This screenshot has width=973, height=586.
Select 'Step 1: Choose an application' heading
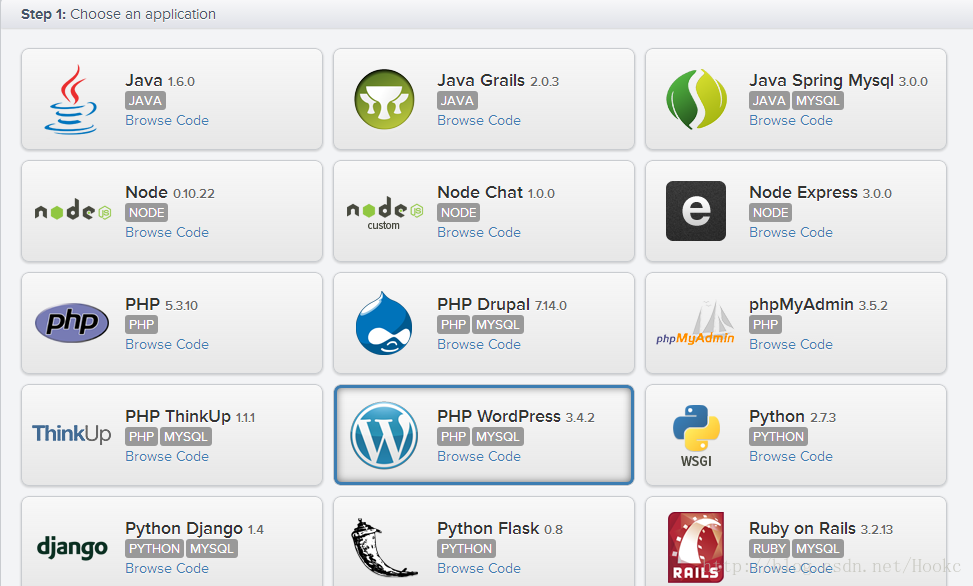pyautogui.click(x=119, y=14)
